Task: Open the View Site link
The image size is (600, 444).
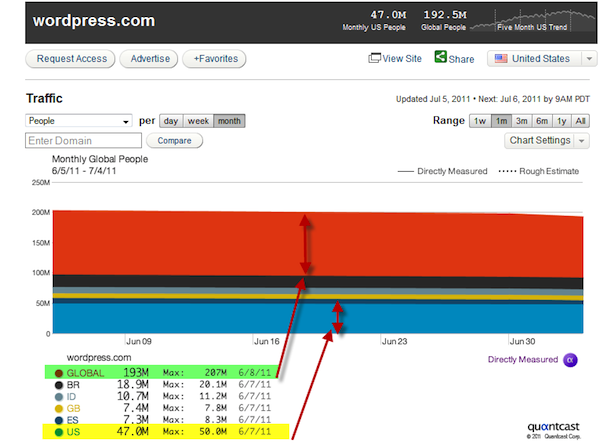Action: [x=402, y=59]
